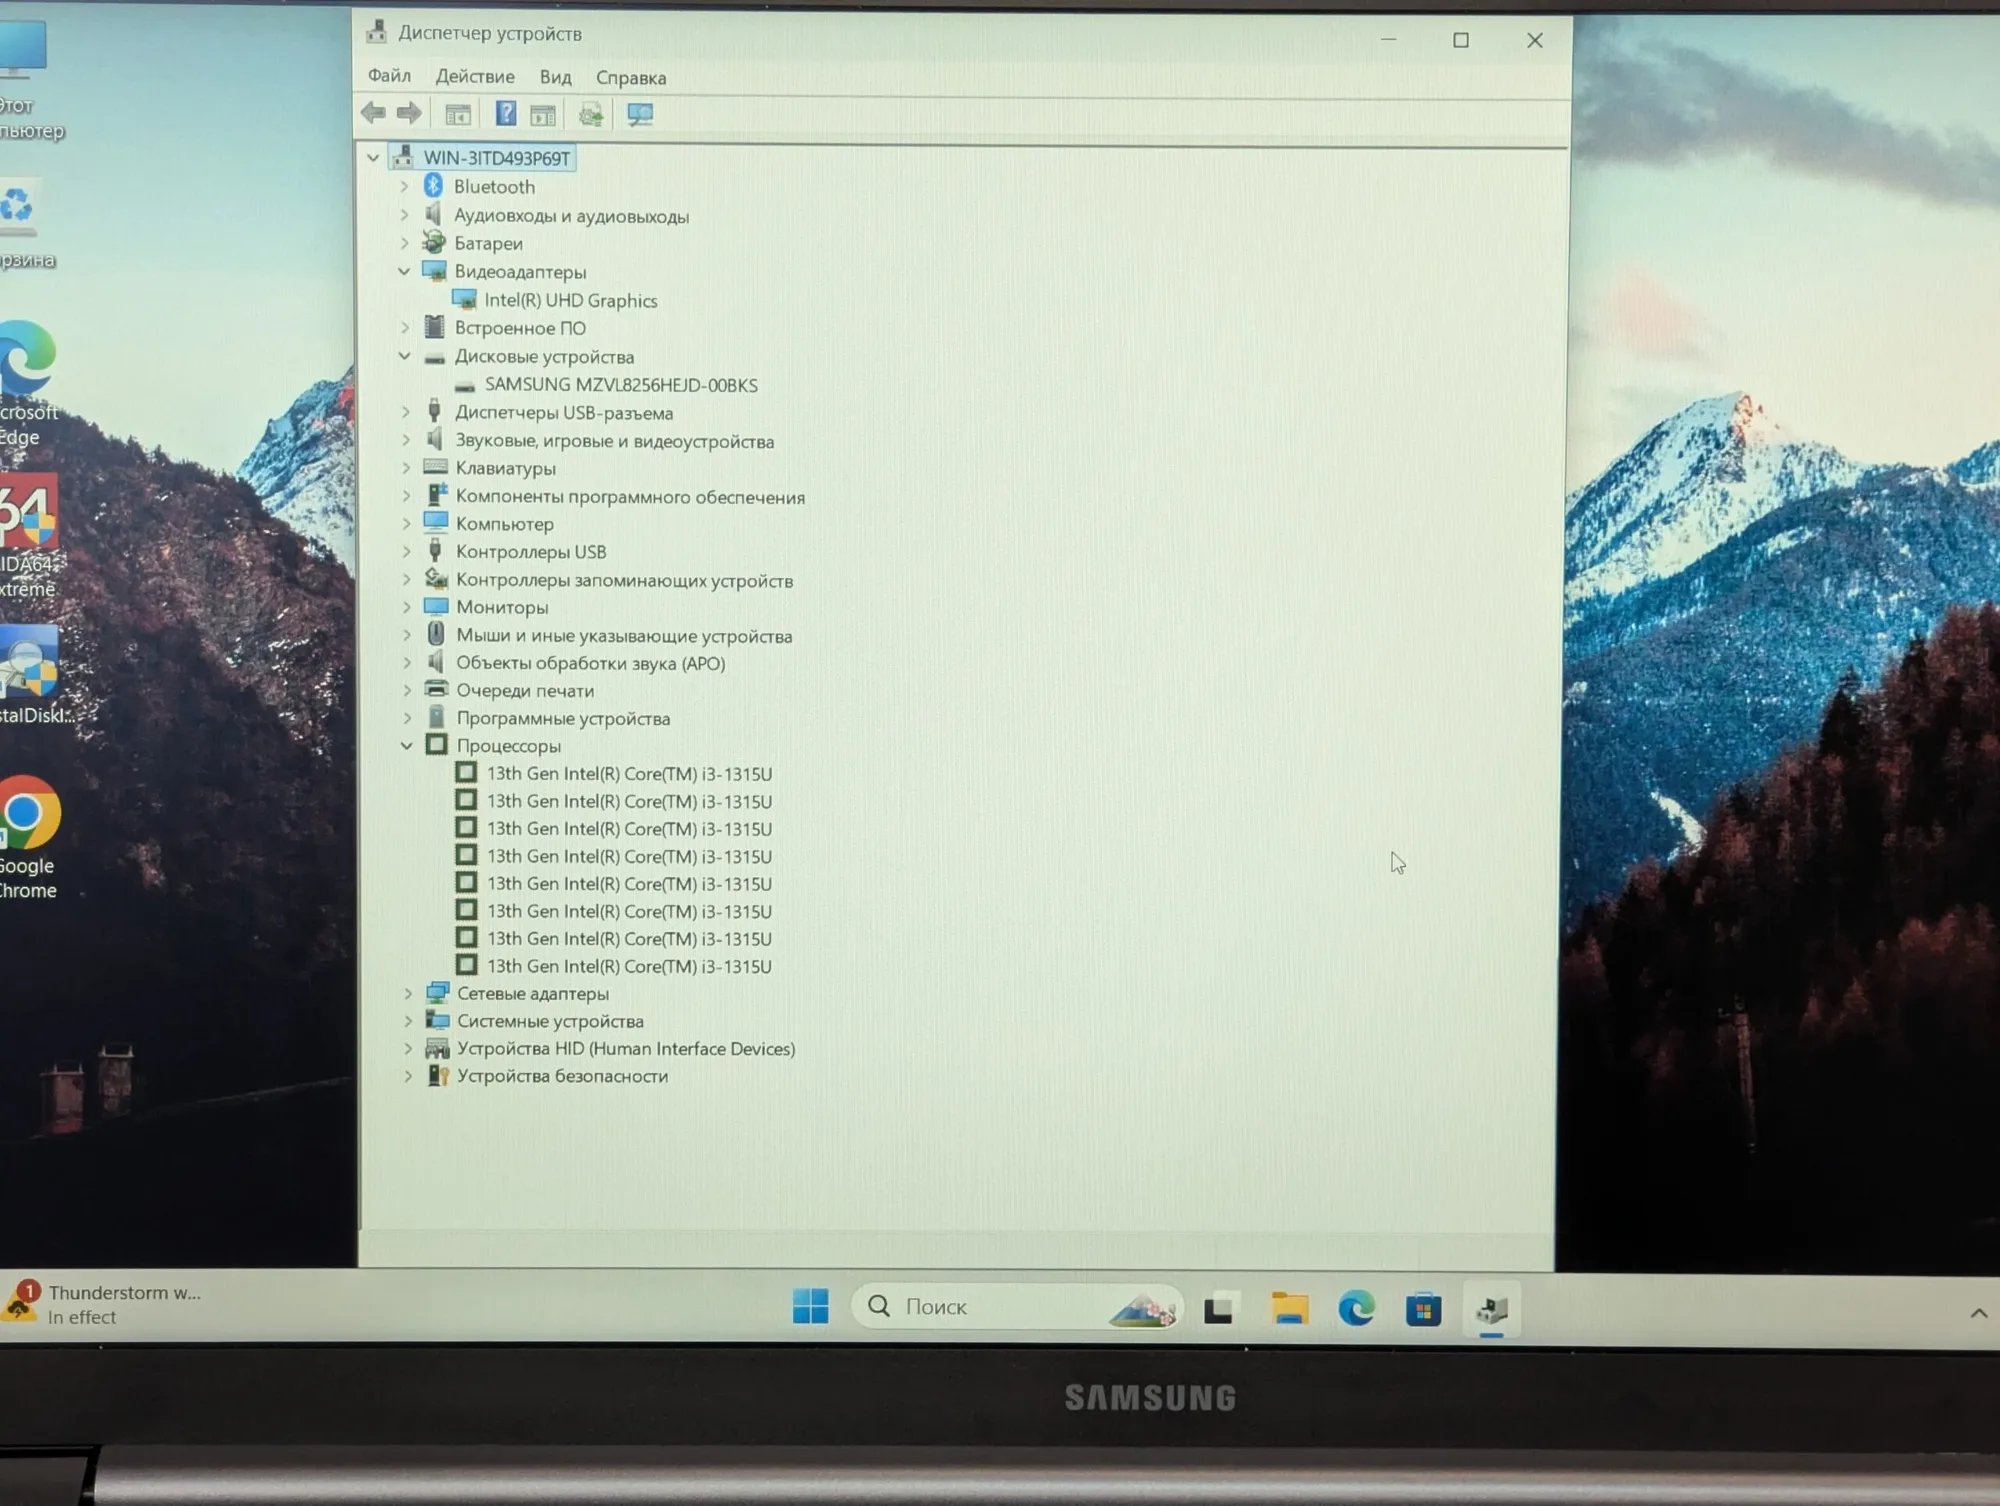Select Контроллеры запоминающих устройств row
This screenshot has width=2000, height=1506.
click(624, 579)
